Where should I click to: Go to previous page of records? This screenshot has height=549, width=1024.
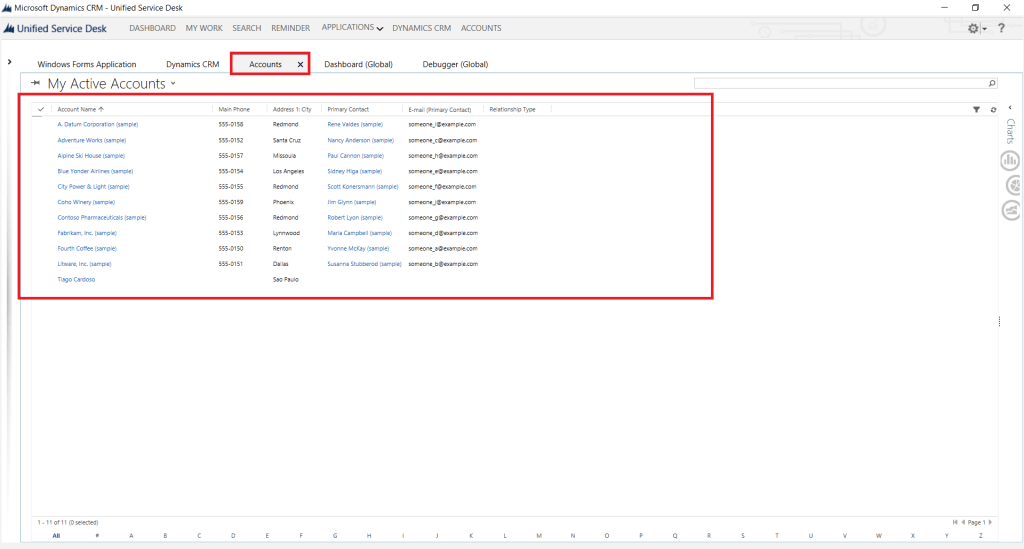[x=963, y=522]
